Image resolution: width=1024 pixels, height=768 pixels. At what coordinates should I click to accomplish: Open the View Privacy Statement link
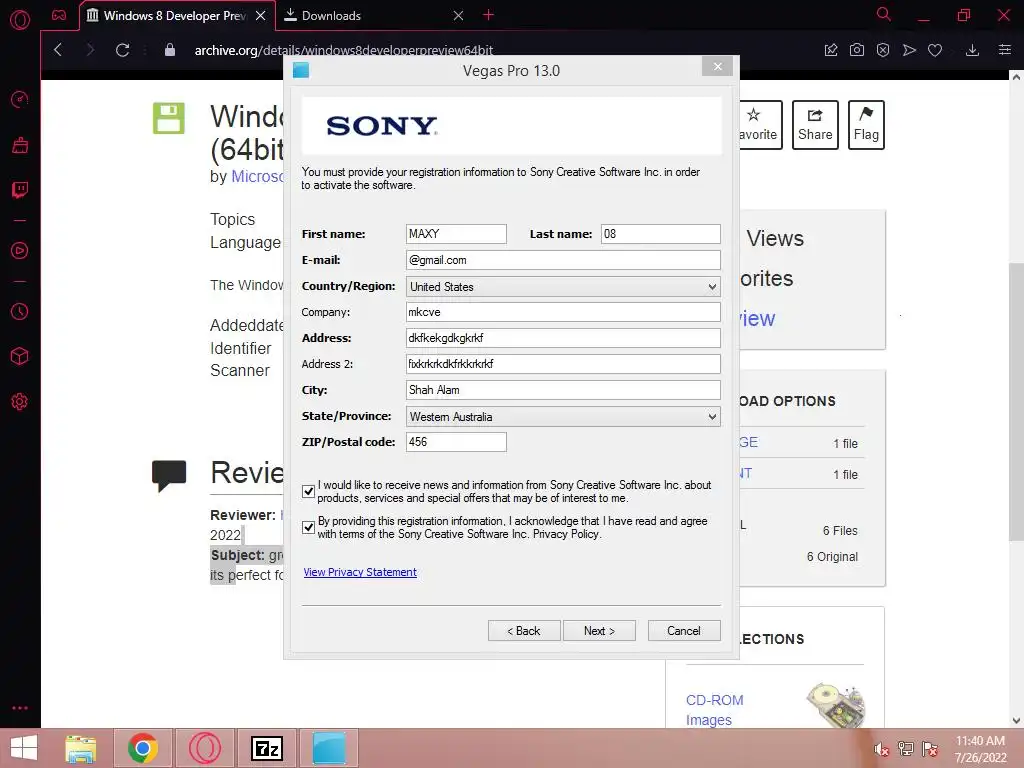click(360, 572)
